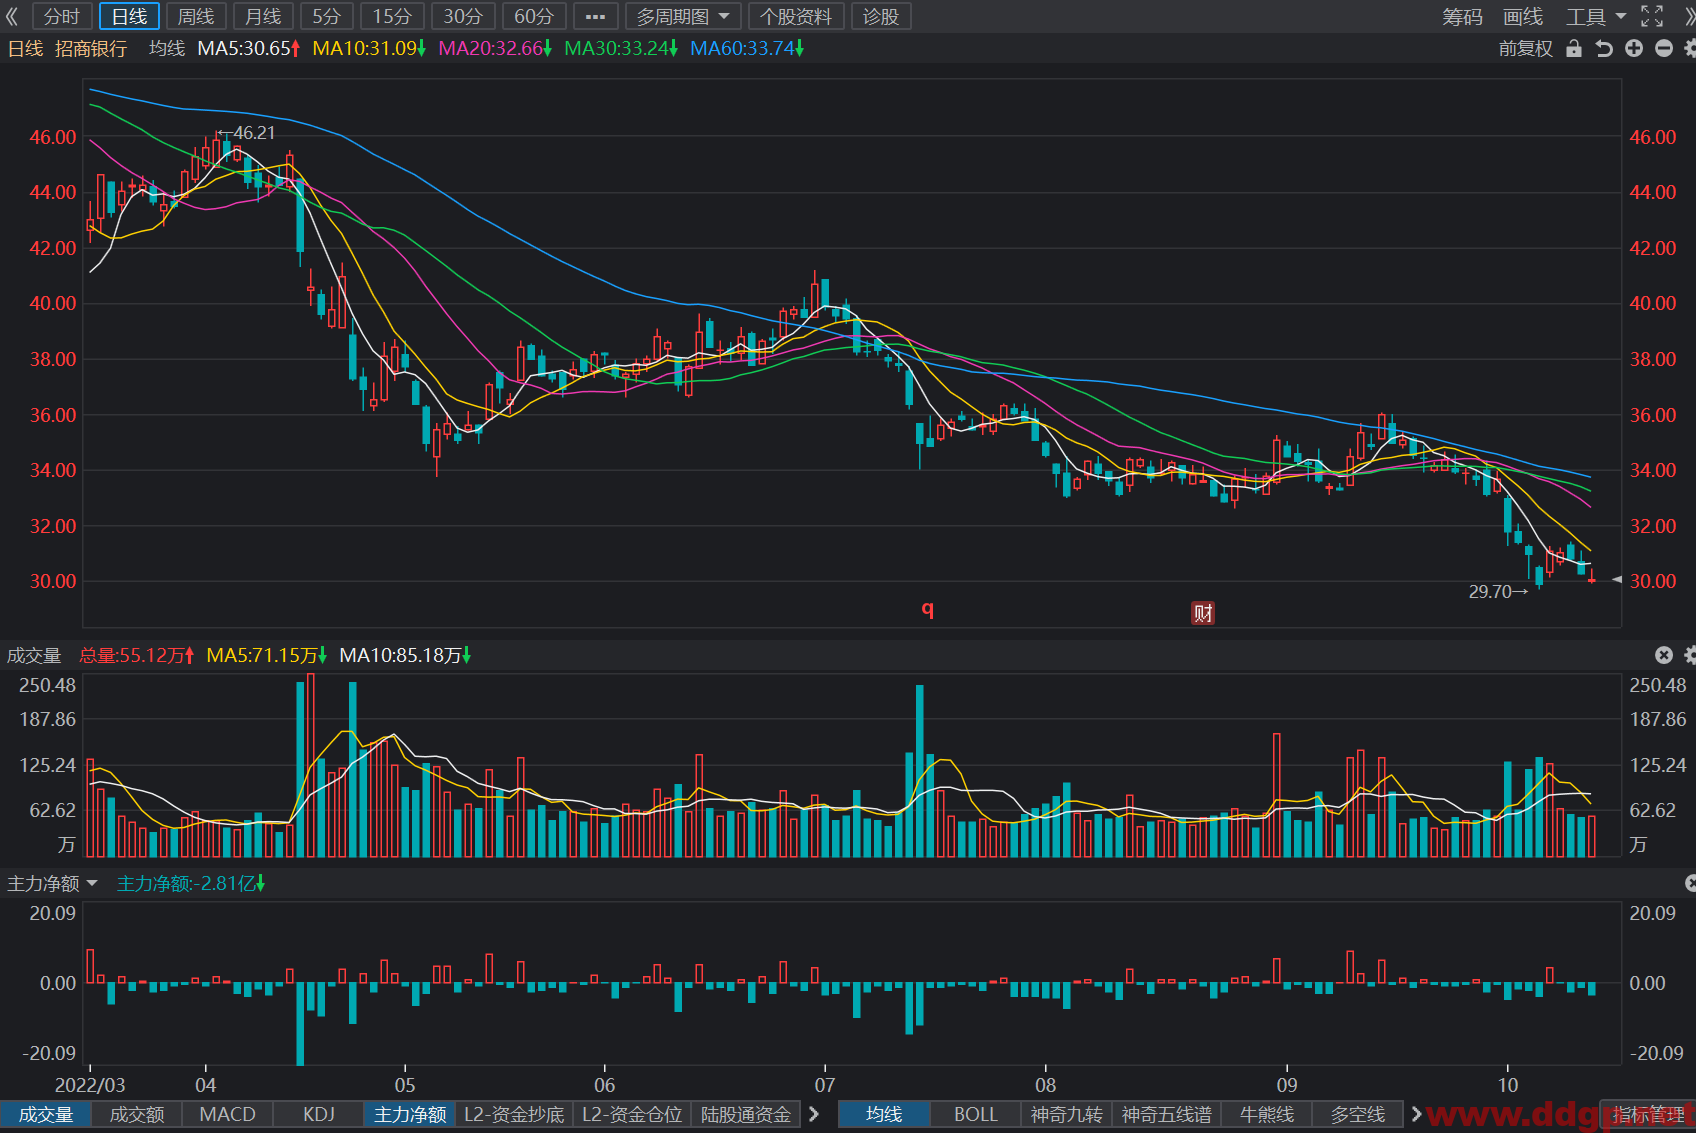This screenshot has width=1696, height=1133.
Task: Open volume panel settings gear
Action: (x=1690, y=655)
